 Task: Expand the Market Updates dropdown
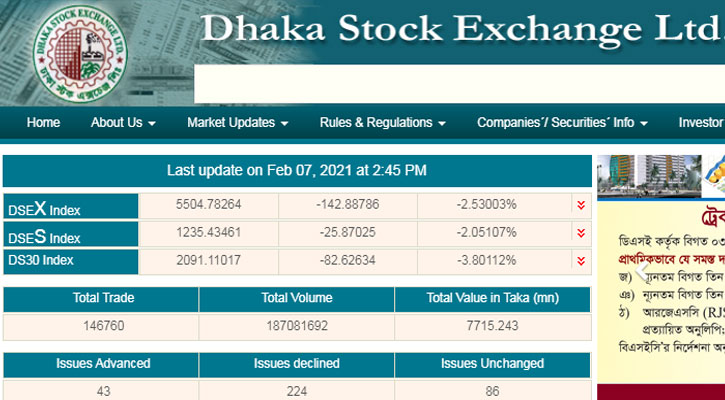coord(237,123)
